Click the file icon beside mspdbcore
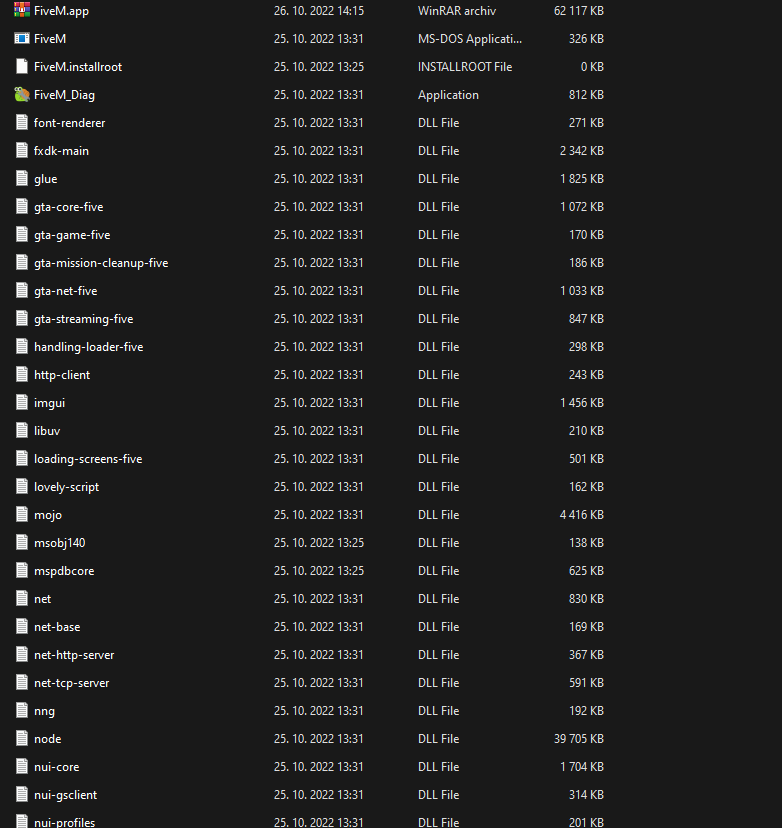782x828 pixels. pos(22,570)
